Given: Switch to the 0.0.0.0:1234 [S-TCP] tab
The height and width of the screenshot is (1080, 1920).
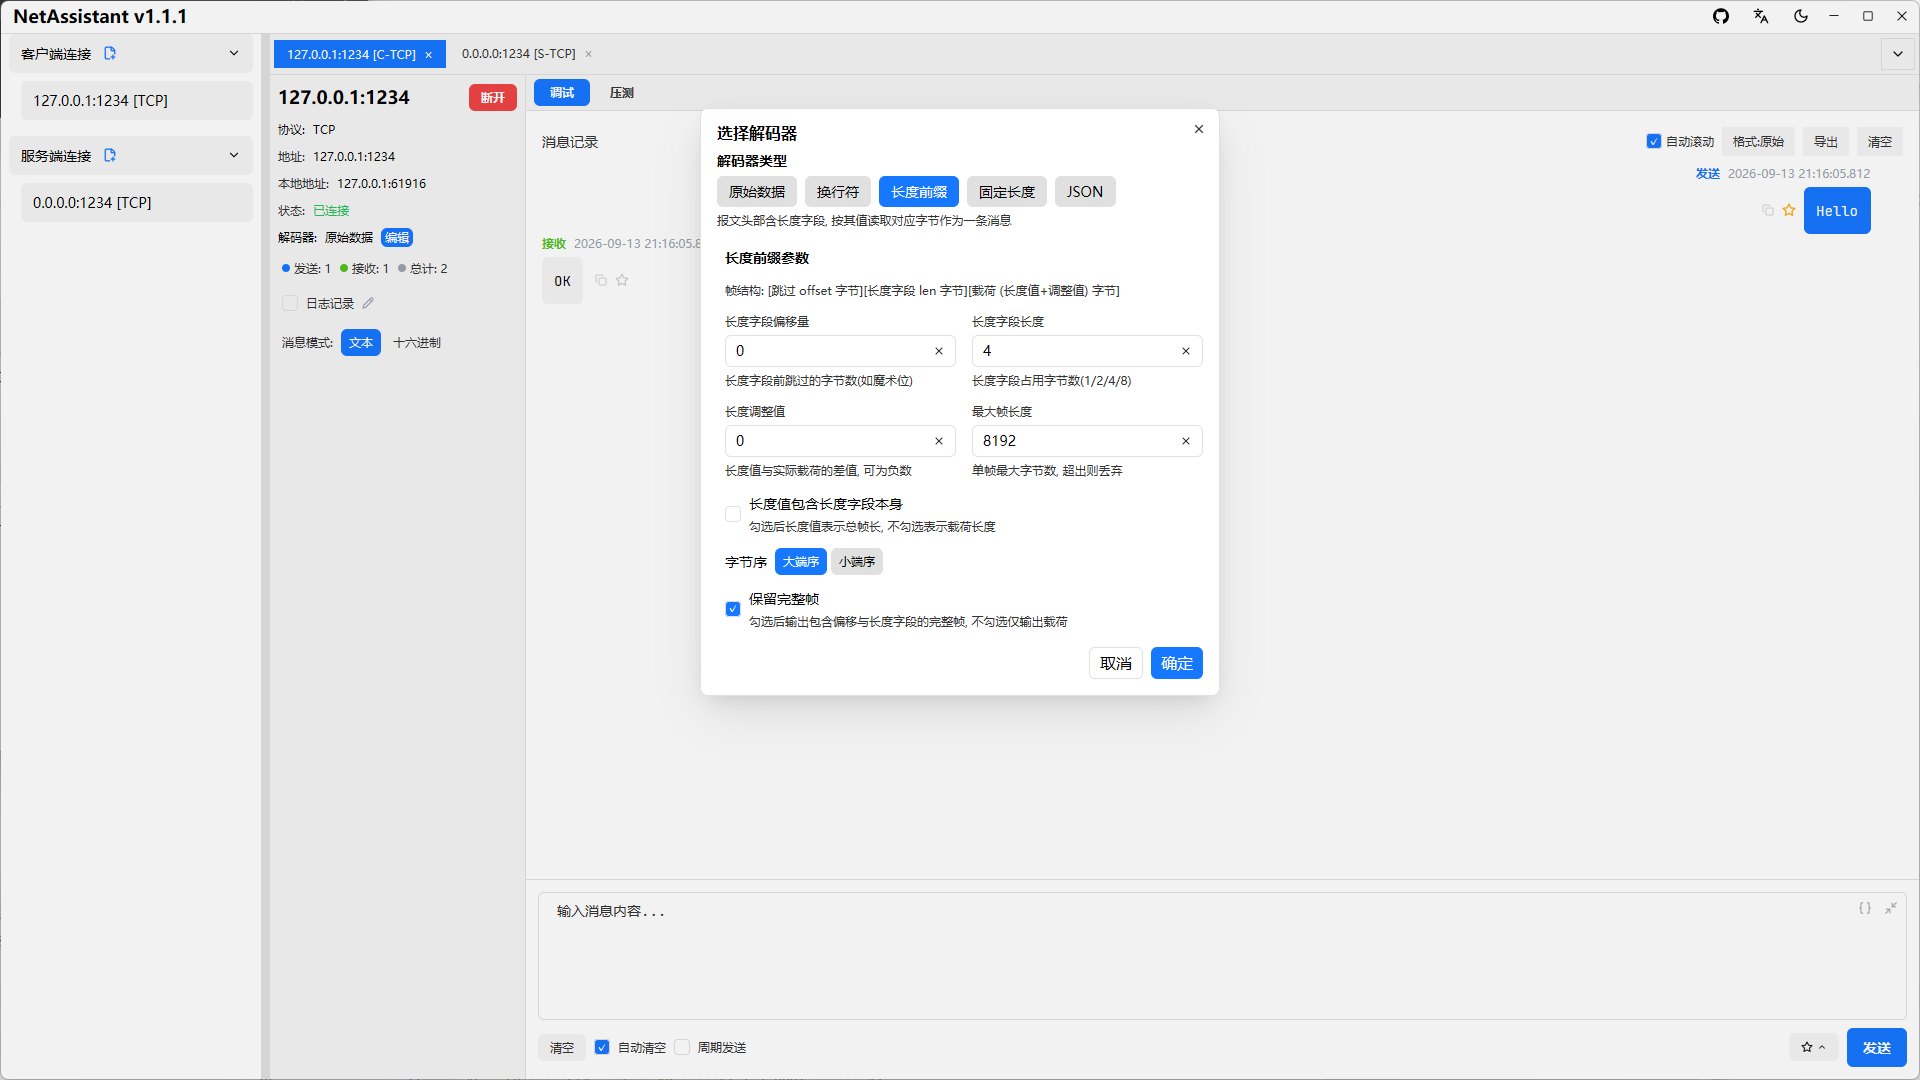Looking at the screenshot, I should (x=518, y=54).
